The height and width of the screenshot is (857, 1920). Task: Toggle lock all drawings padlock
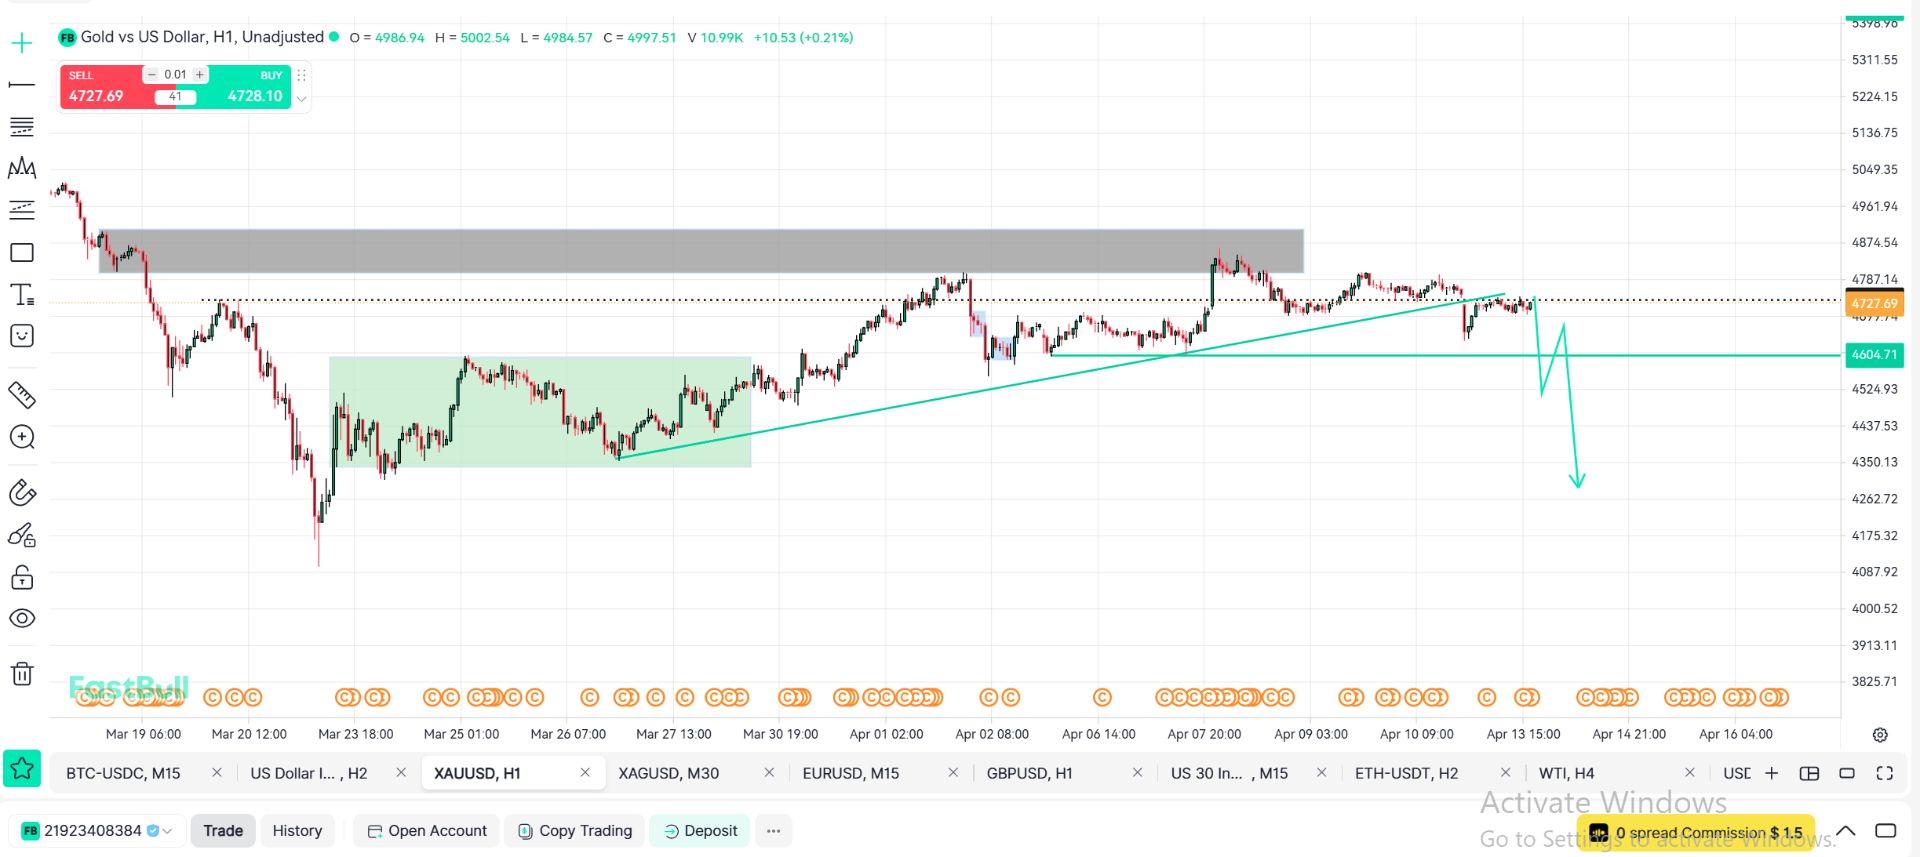click(x=21, y=578)
